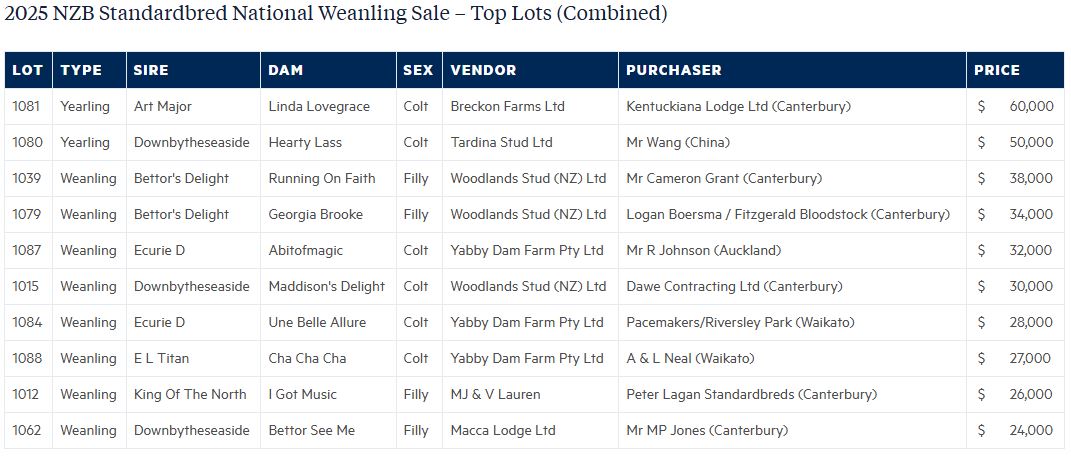Click sire name Art Major

163,106
